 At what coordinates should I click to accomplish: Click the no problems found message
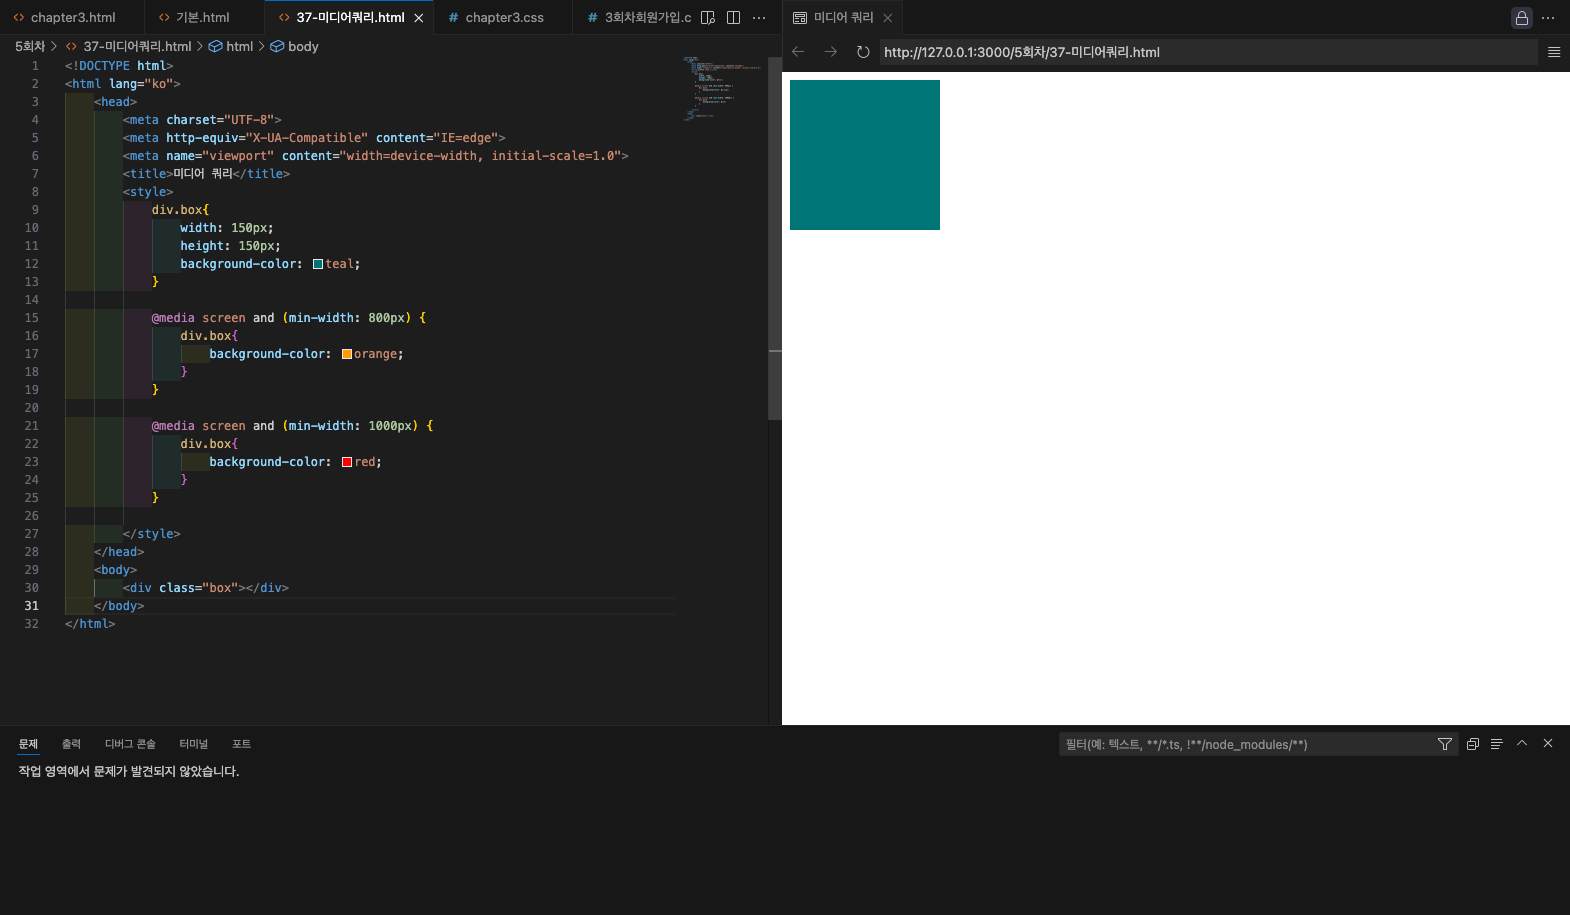click(128, 771)
